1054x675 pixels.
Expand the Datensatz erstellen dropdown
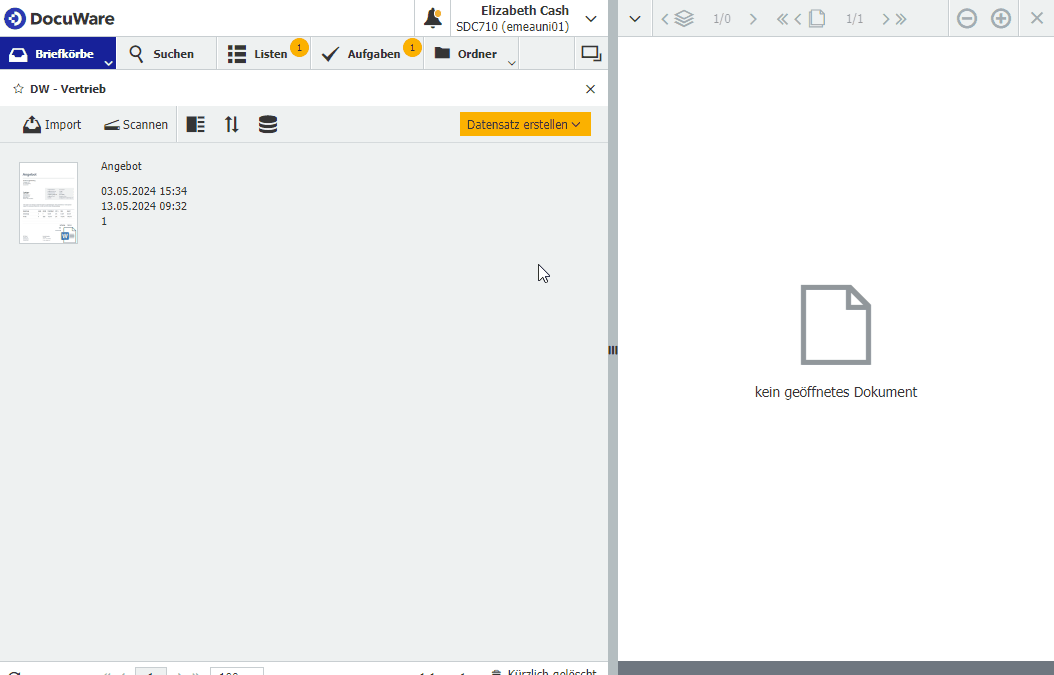(x=525, y=125)
